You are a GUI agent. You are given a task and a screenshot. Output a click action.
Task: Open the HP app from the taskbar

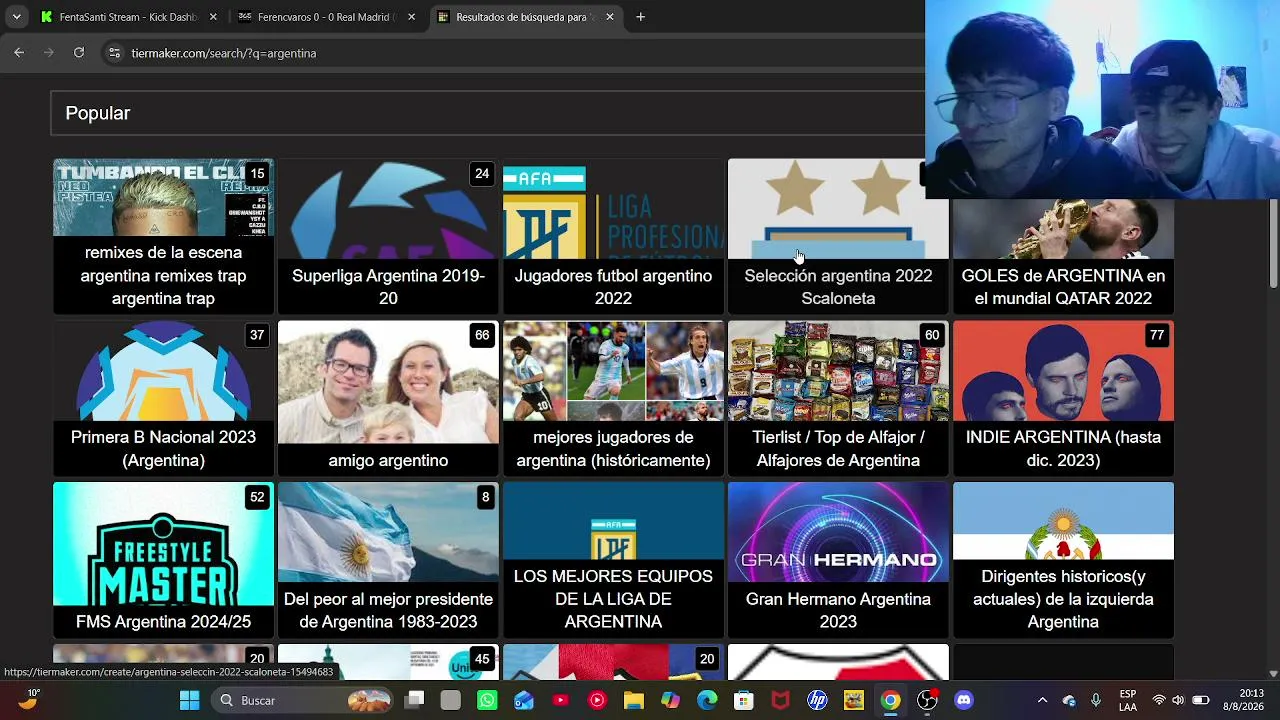tap(817, 700)
